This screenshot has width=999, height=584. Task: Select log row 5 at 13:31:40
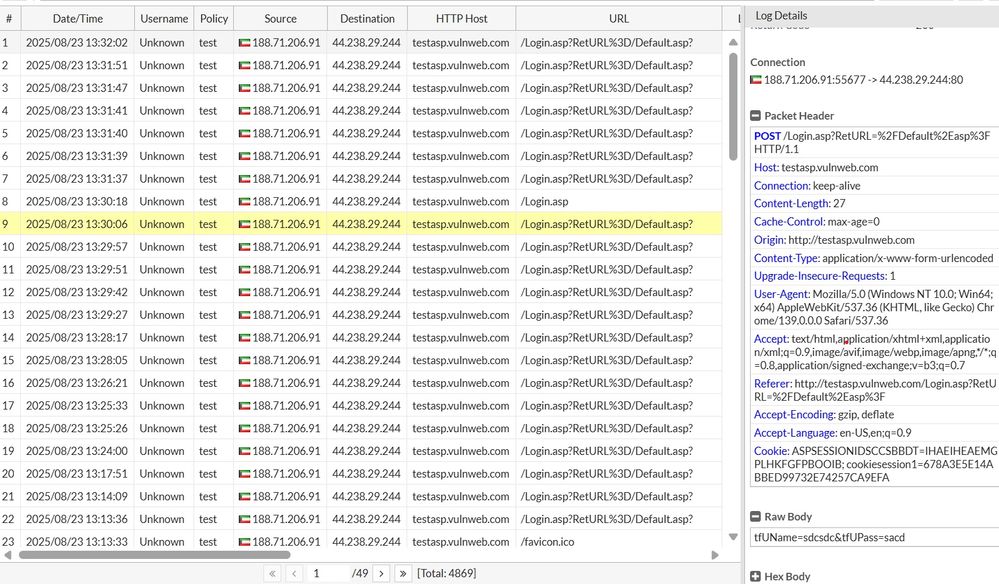(361, 134)
